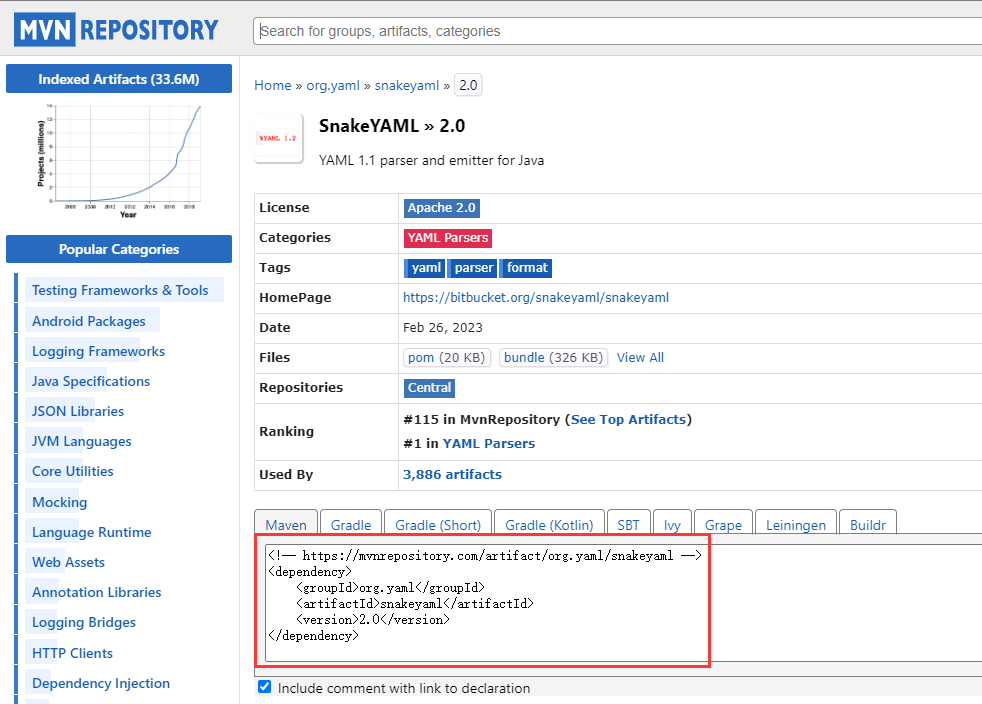Click org.yaml in the breadcrumb
This screenshot has width=982, height=704.
pos(333,85)
